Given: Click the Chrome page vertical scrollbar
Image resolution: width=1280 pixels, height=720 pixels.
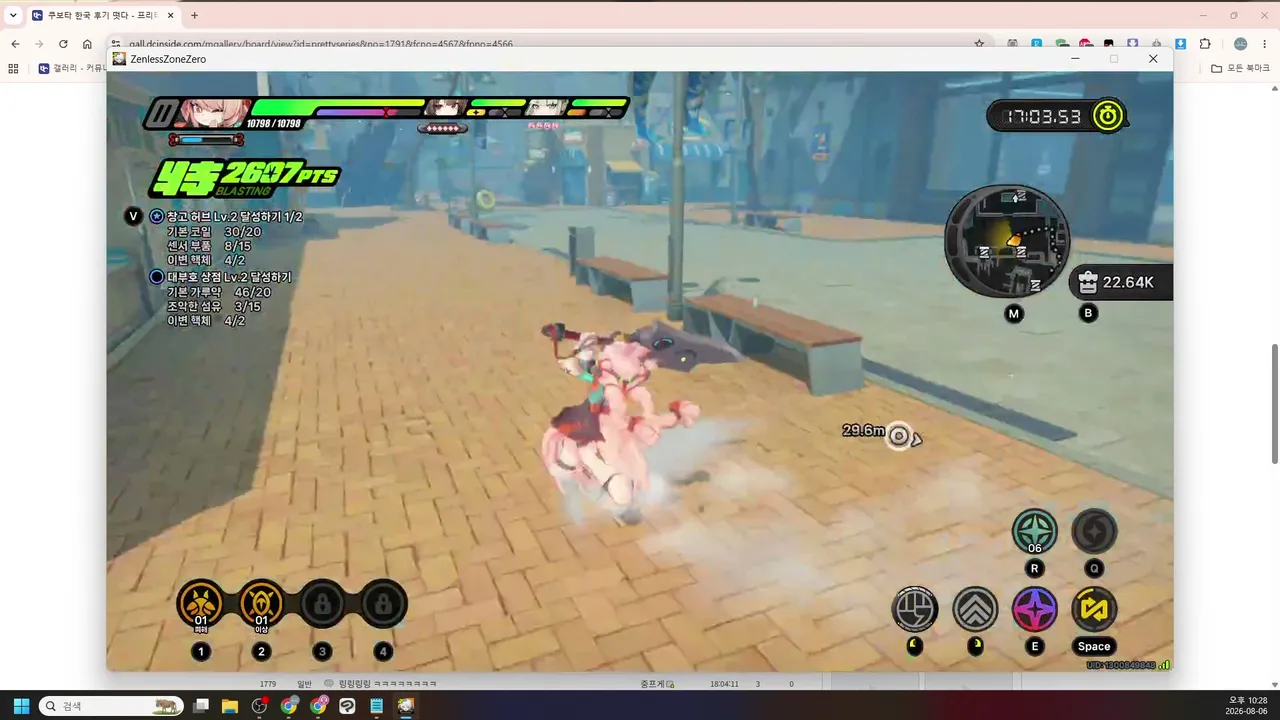Looking at the screenshot, I should (1274, 404).
